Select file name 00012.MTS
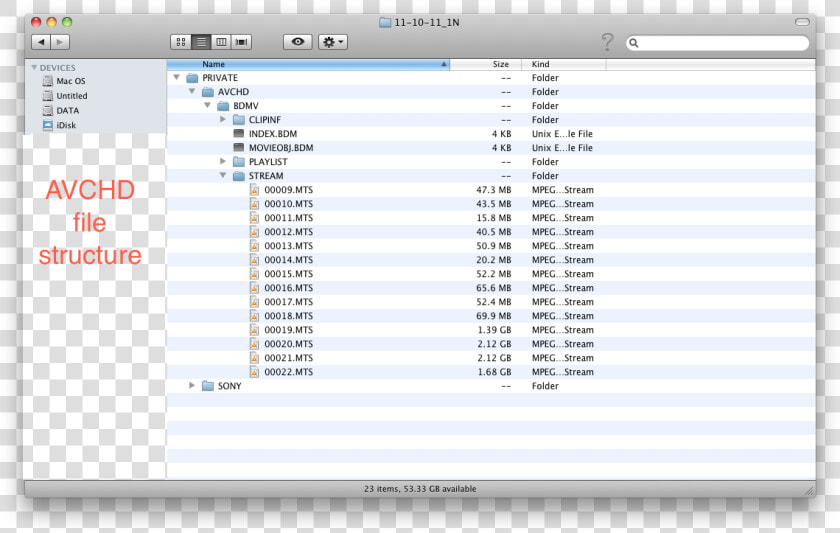This screenshot has width=840, height=533. 289,232
